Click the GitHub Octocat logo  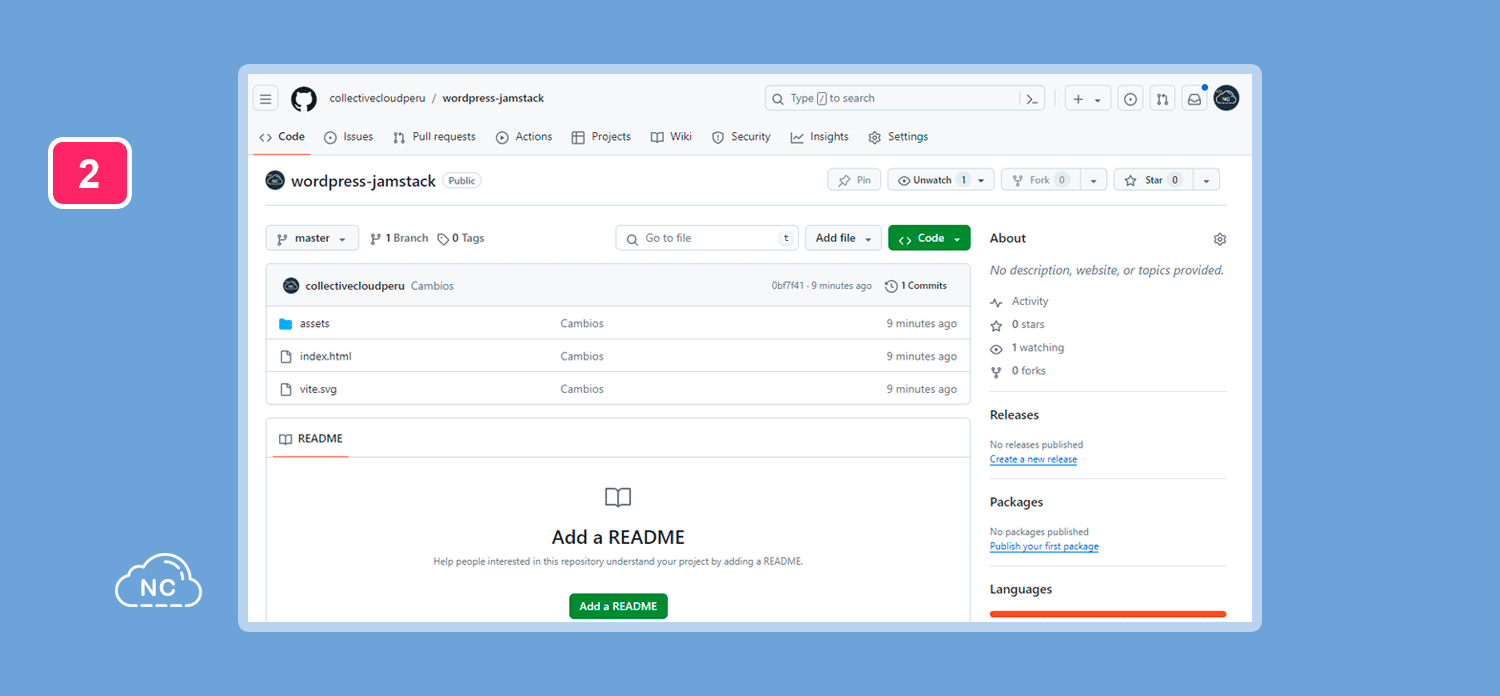coord(304,99)
